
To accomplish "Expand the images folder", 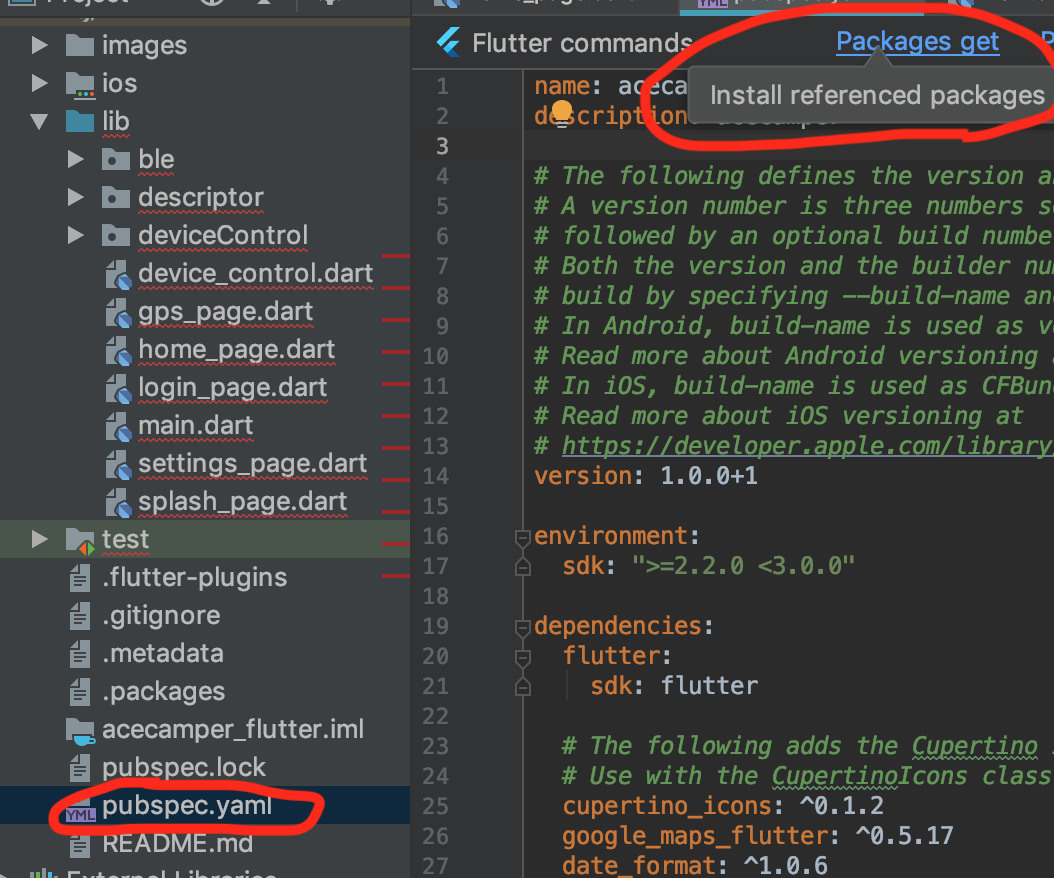I will [x=40, y=45].
